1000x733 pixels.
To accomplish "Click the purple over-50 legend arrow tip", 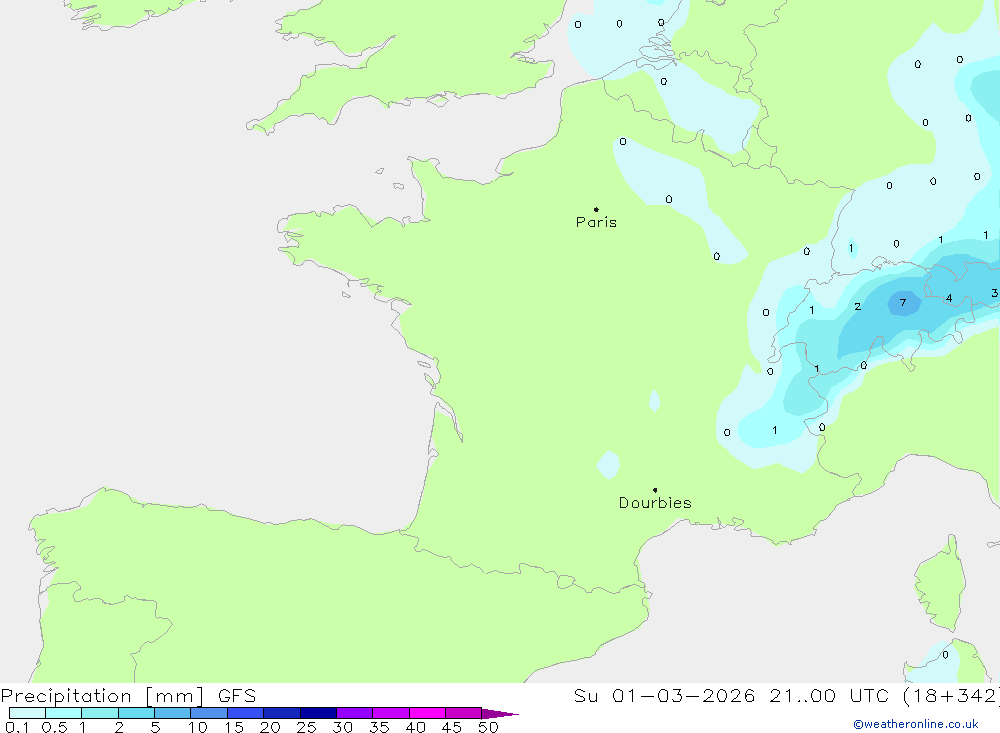I will (x=500, y=714).
